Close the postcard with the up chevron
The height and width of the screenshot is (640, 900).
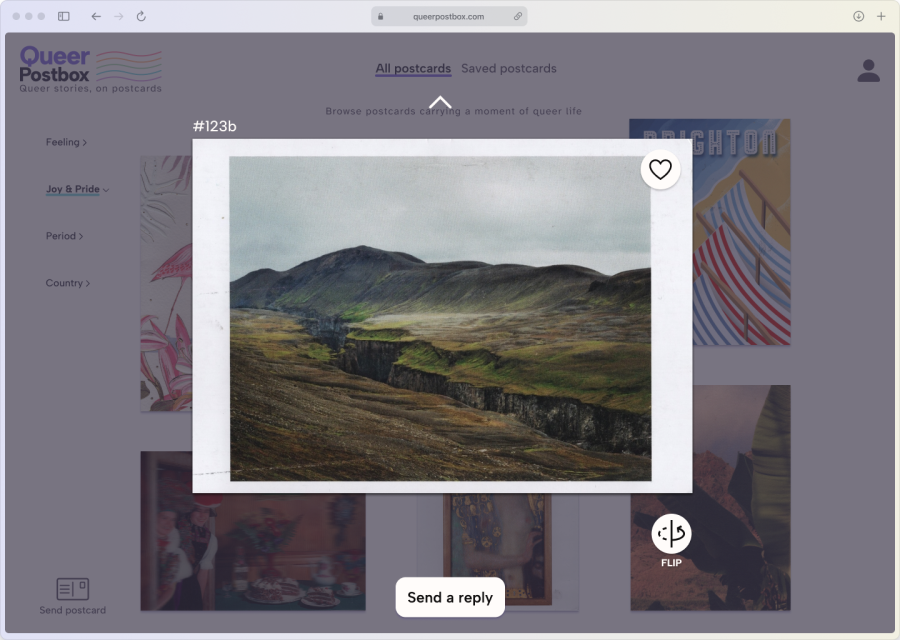[440, 102]
